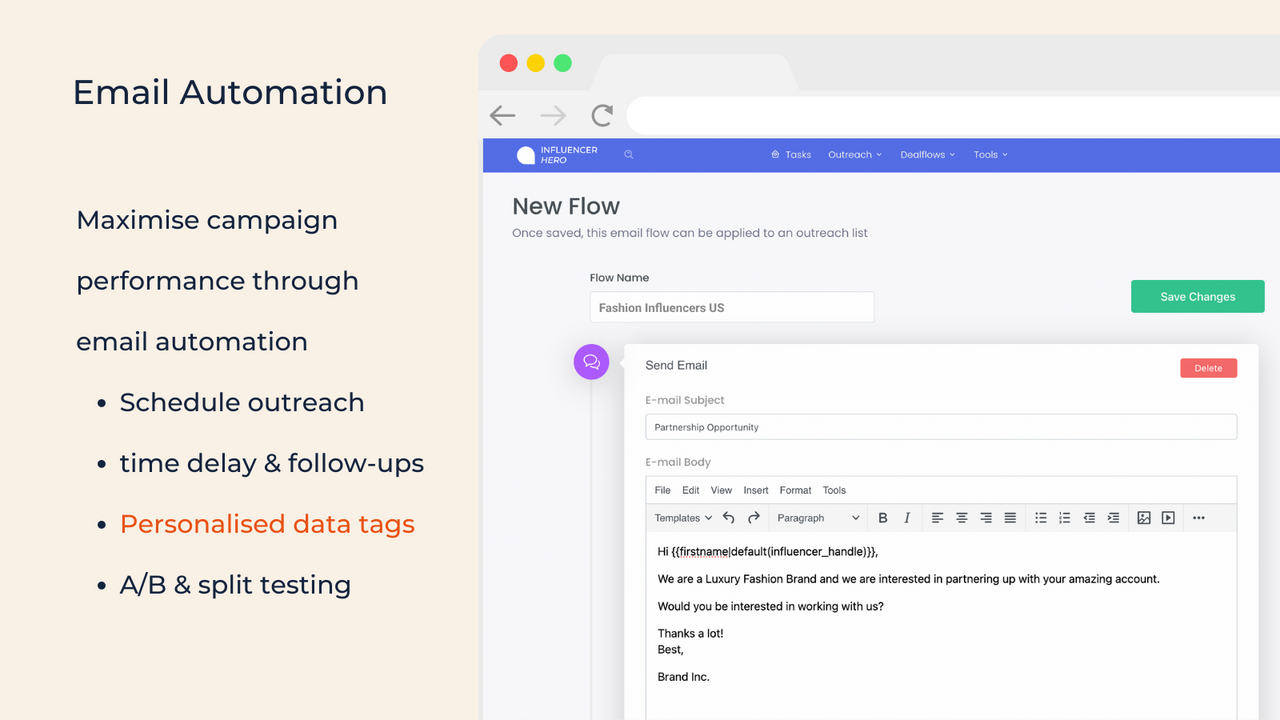Insert a bulleted list
Image resolution: width=1280 pixels, height=720 pixels.
tap(1040, 517)
